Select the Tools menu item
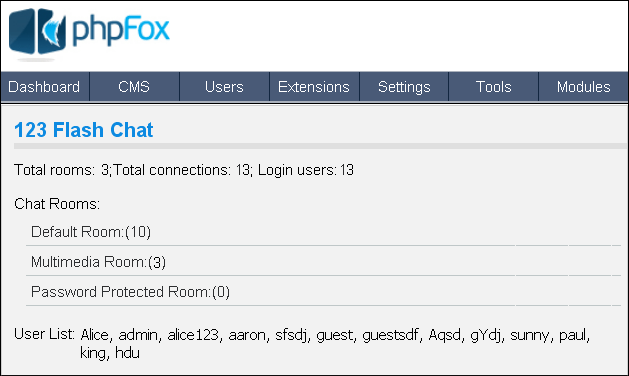 [x=493, y=87]
